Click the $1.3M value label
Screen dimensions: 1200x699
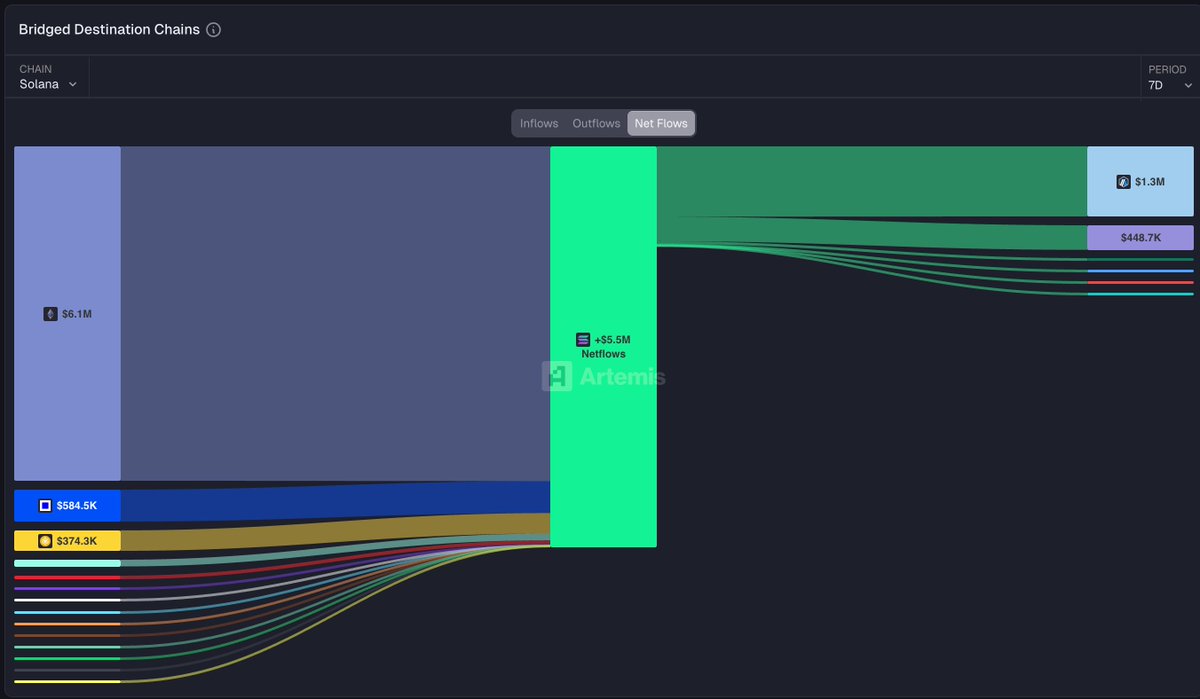(1150, 182)
